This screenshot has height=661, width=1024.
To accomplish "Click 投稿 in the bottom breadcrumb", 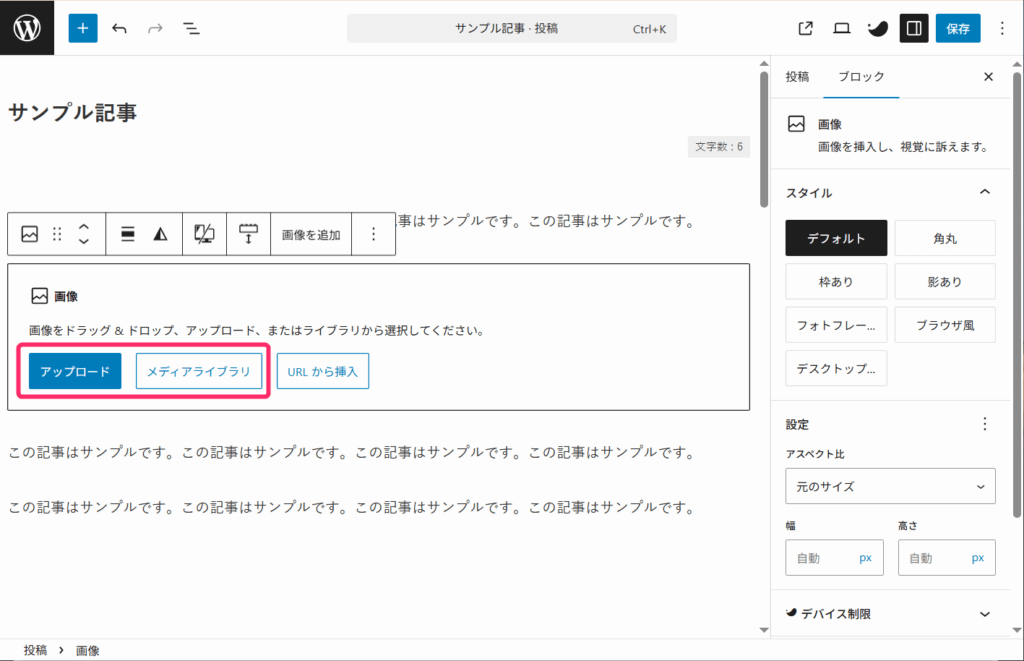I will click(35, 650).
